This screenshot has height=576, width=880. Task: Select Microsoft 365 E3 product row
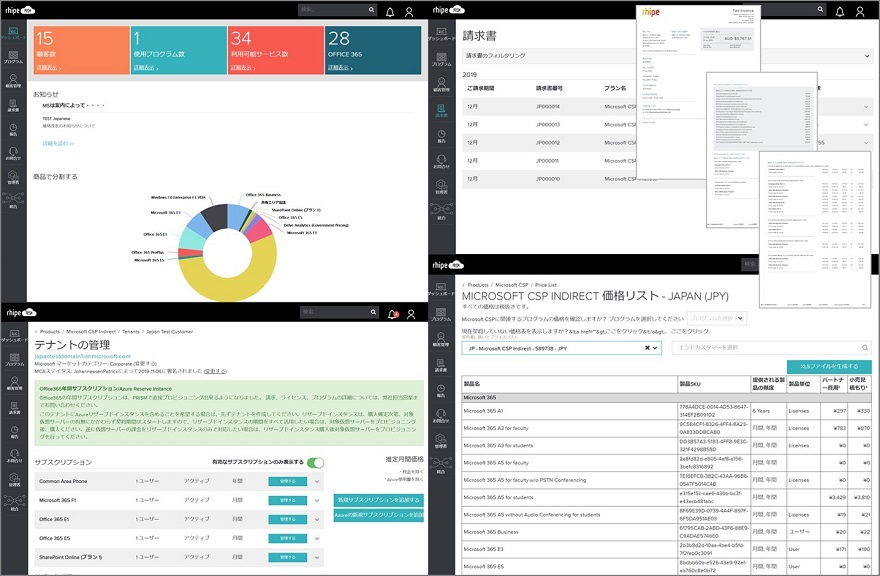click(x=666, y=550)
